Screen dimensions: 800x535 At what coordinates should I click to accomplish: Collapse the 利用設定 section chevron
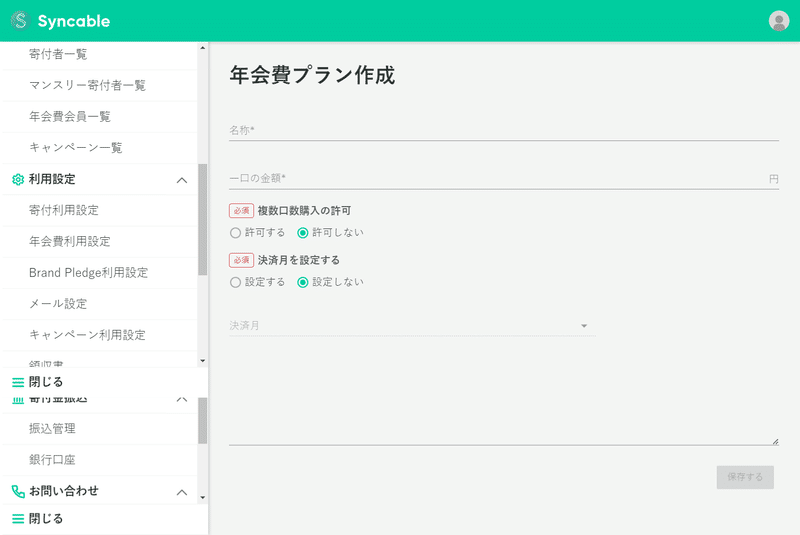click(182, 180)
